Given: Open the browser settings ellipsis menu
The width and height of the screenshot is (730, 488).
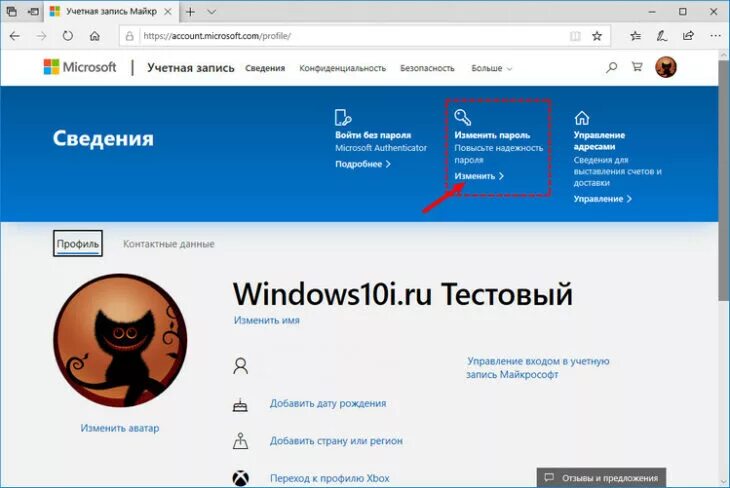Looking at the screenshot, I should tap(716, 36).
